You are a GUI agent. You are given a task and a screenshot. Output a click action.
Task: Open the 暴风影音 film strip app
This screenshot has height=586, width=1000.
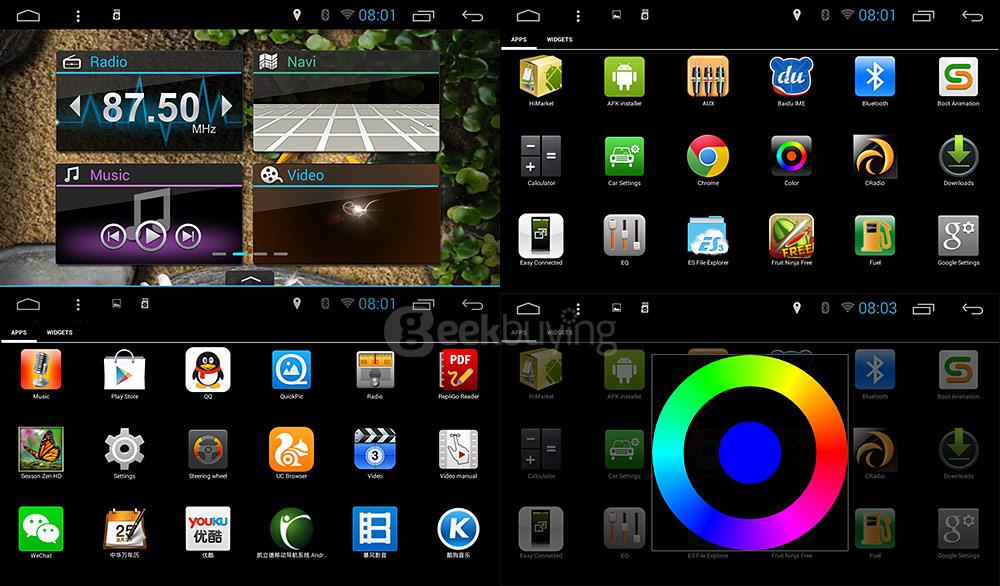[375, 529]
